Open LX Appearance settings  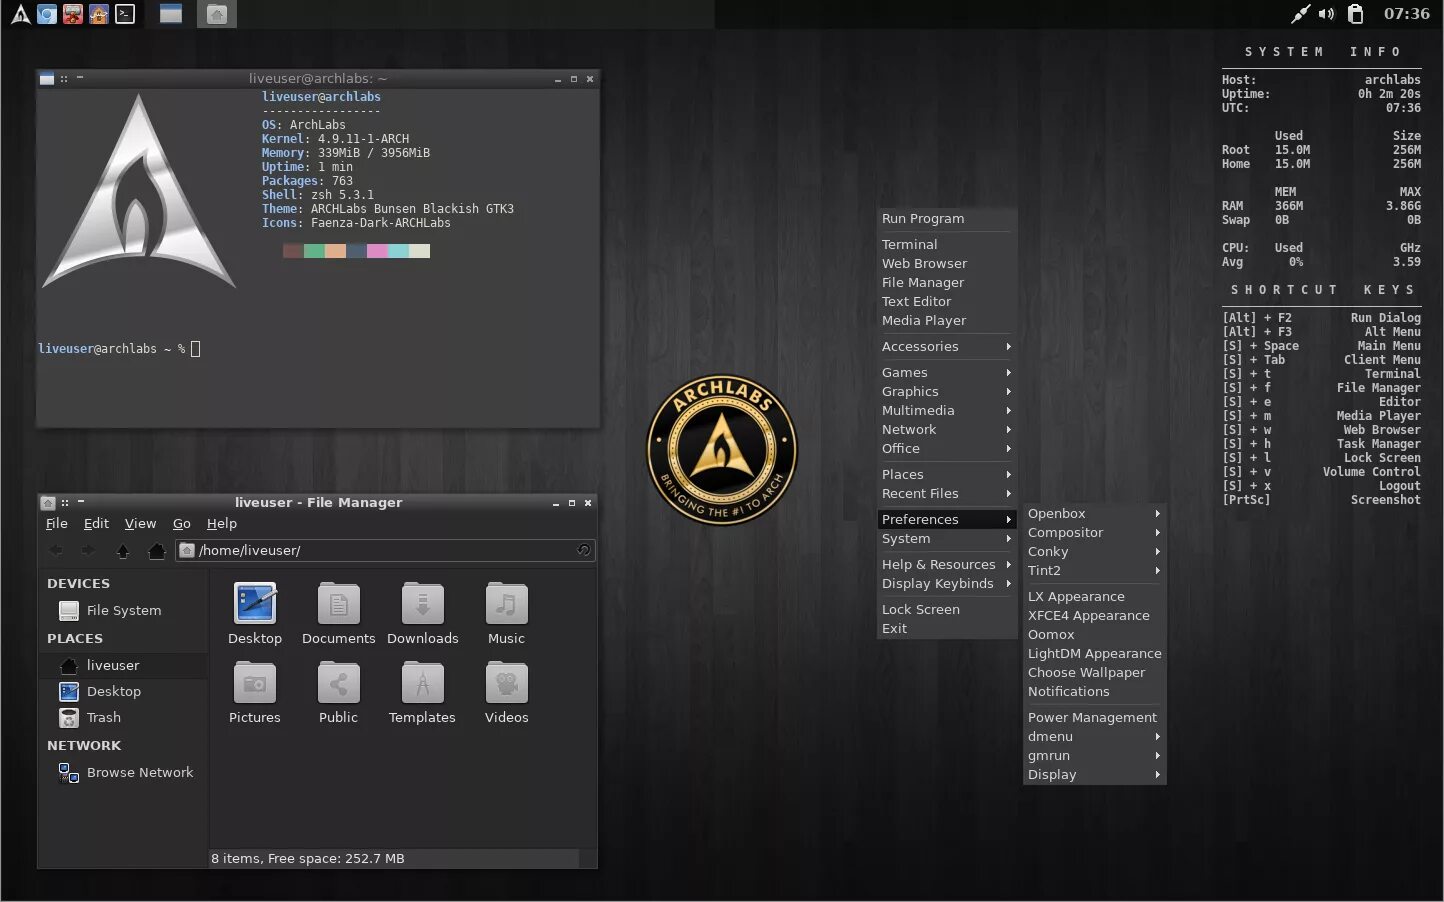coord(1094,596)
